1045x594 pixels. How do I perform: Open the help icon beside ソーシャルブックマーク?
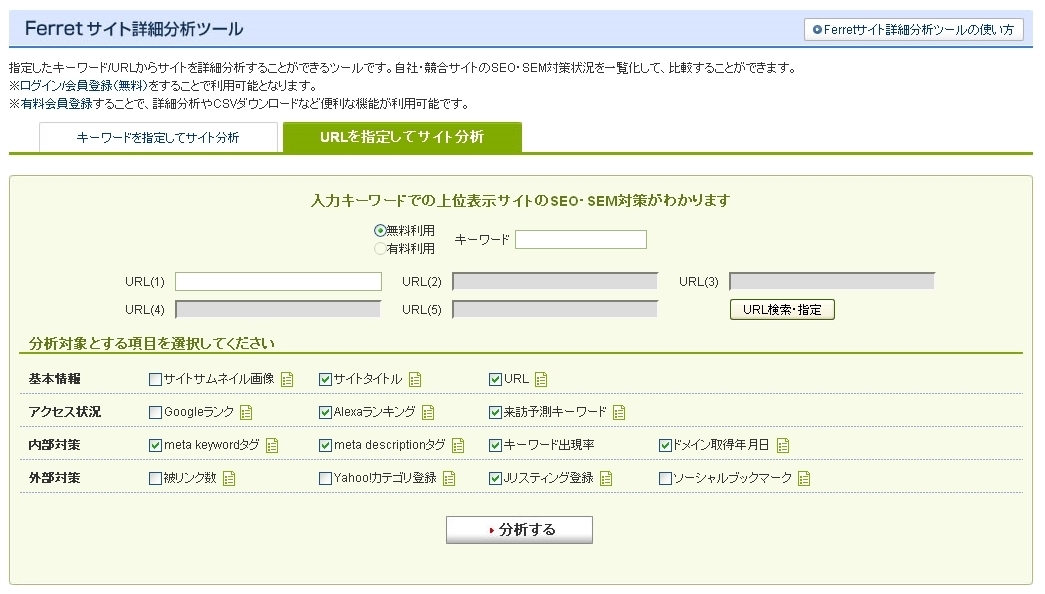(x=804, y=478)
